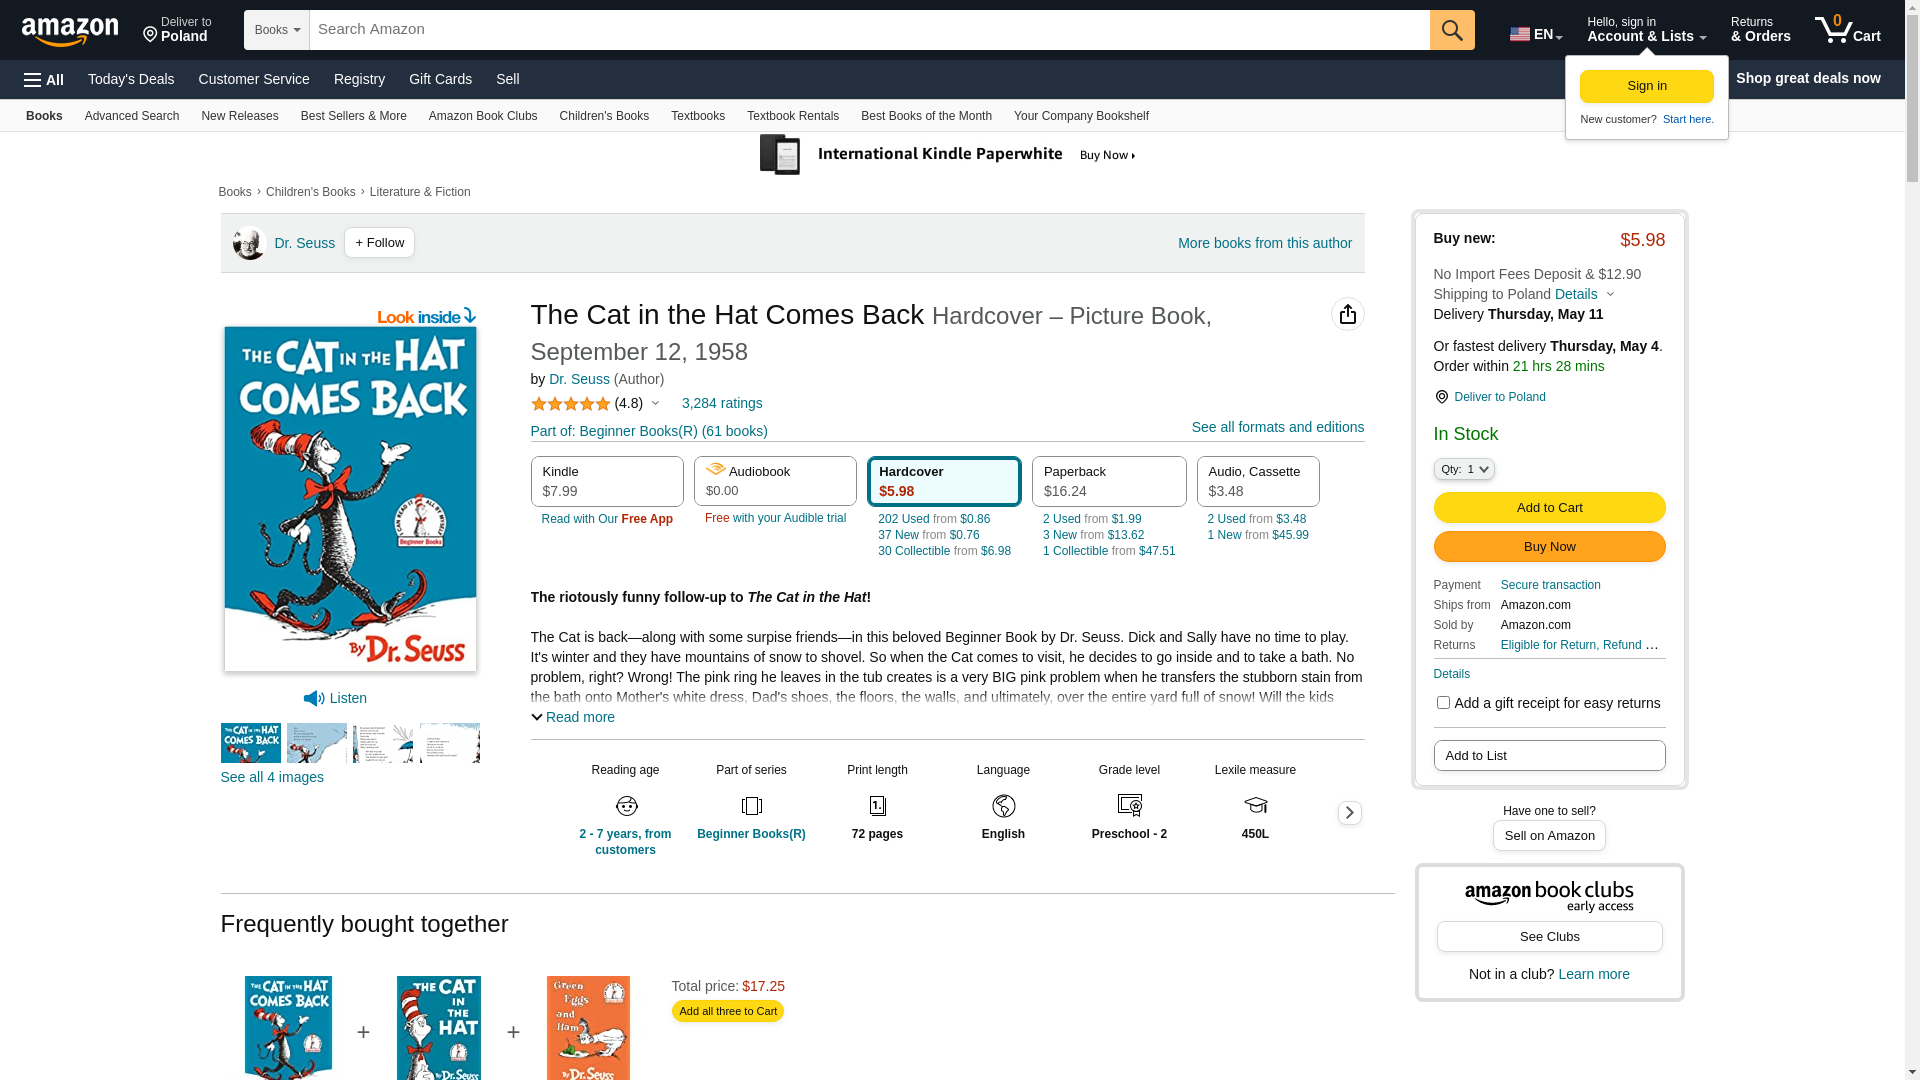The image size is (1920, 1080).
Task: Select the Kindle $7.99 format option
Action: tap(607, 481)
